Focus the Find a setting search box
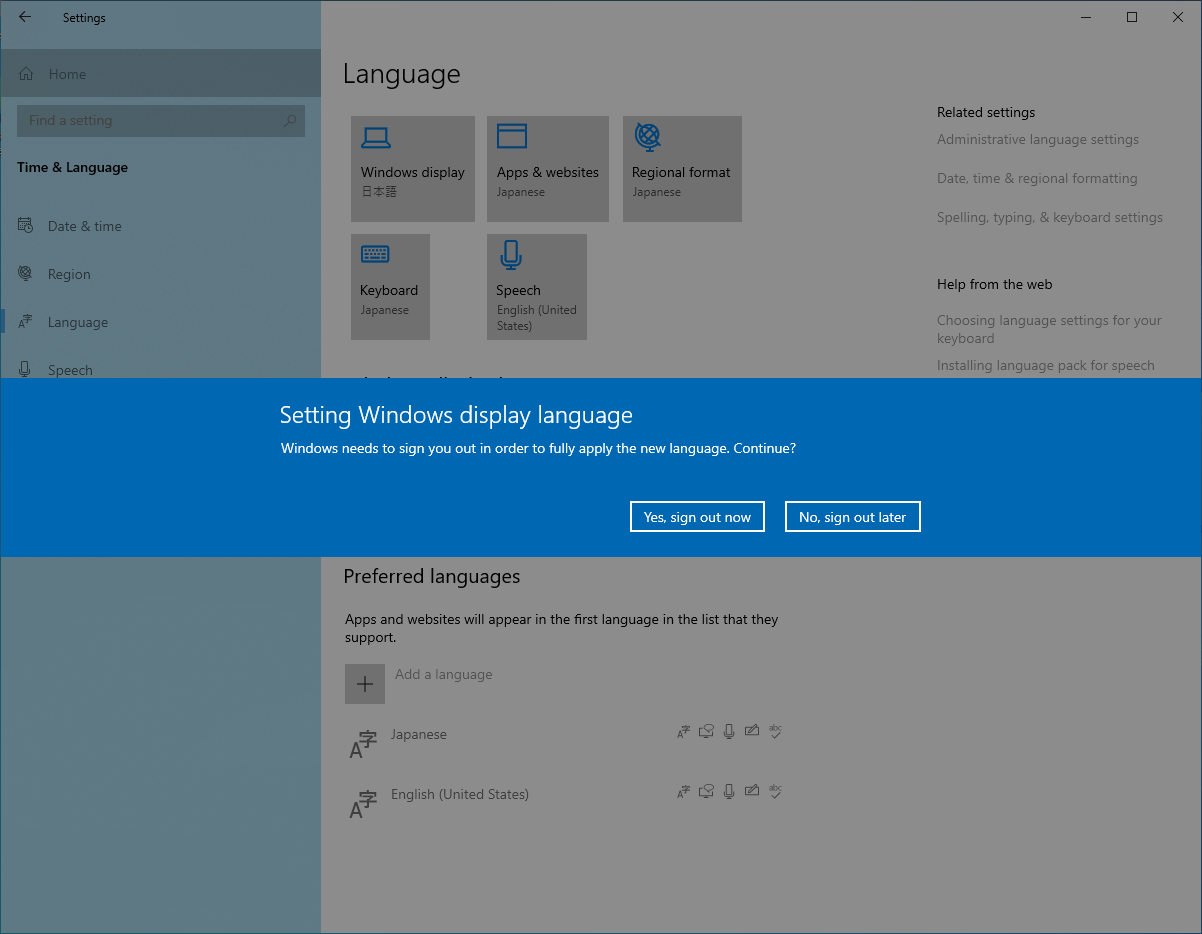Image resolution: width=1202 pixels, height=934 pixels. [x=150, y=121]
